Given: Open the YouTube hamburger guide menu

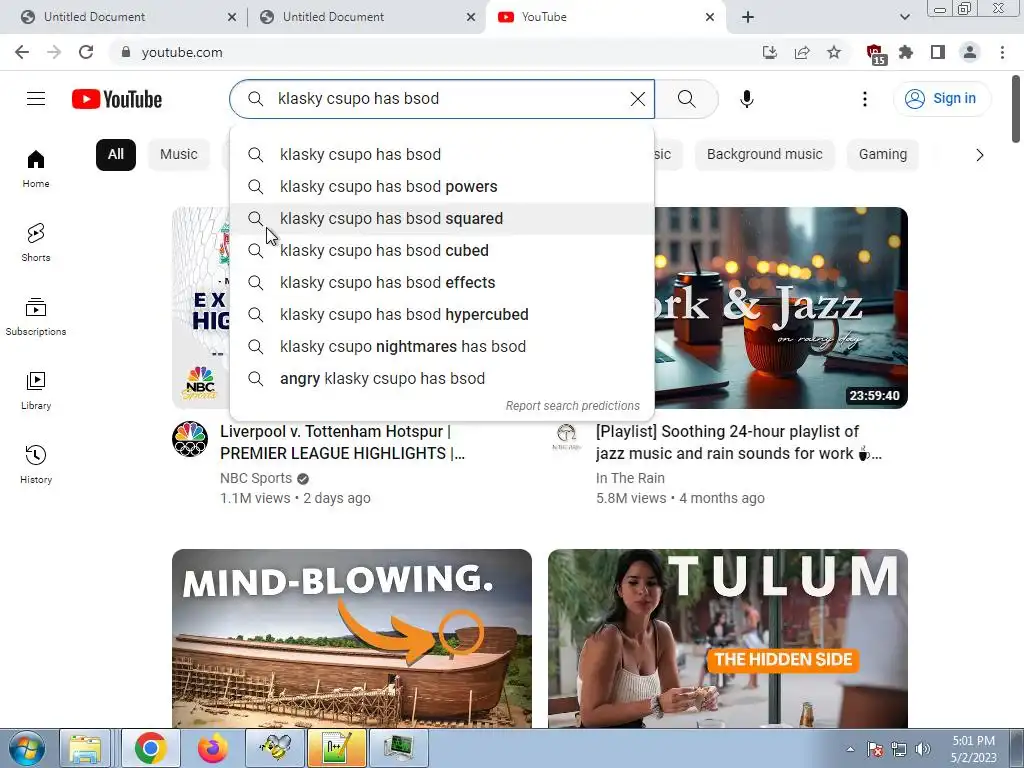Looking at the screenshot, I should (36, 99).
